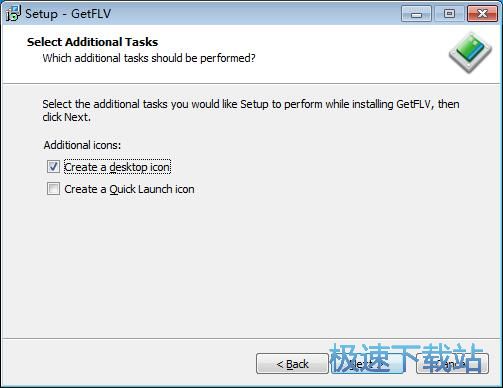Proceed with the Next button

[x=367, y=364]
